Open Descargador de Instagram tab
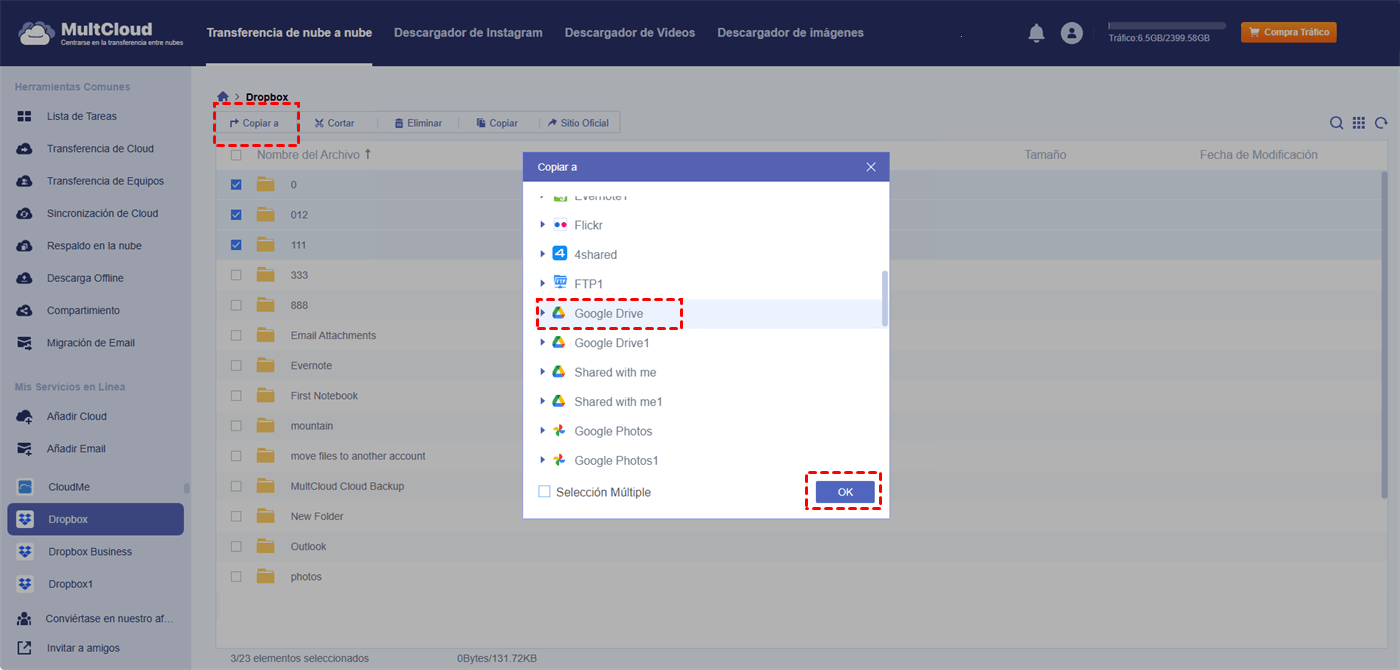The width and height of the screenshot is (1400, 670). (468, 33)
